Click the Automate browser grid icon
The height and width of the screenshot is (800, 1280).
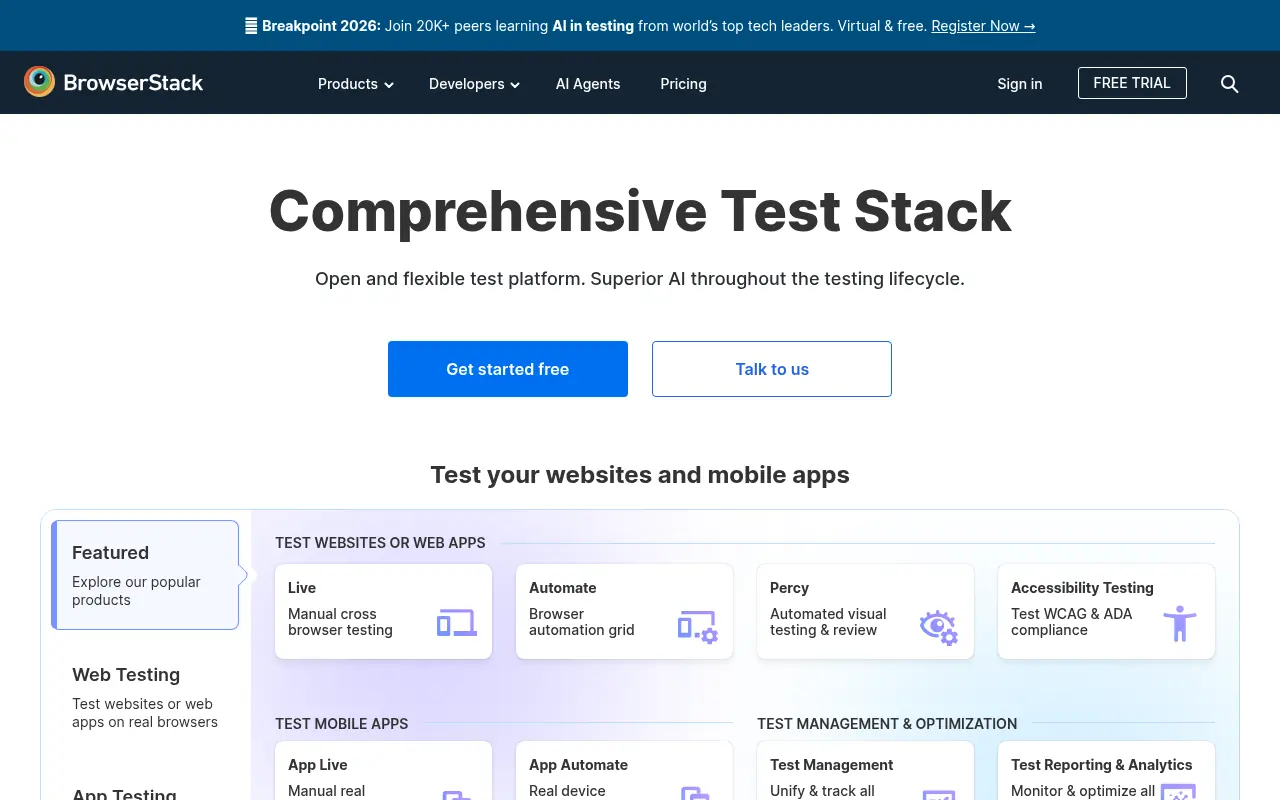pos(697,624)
